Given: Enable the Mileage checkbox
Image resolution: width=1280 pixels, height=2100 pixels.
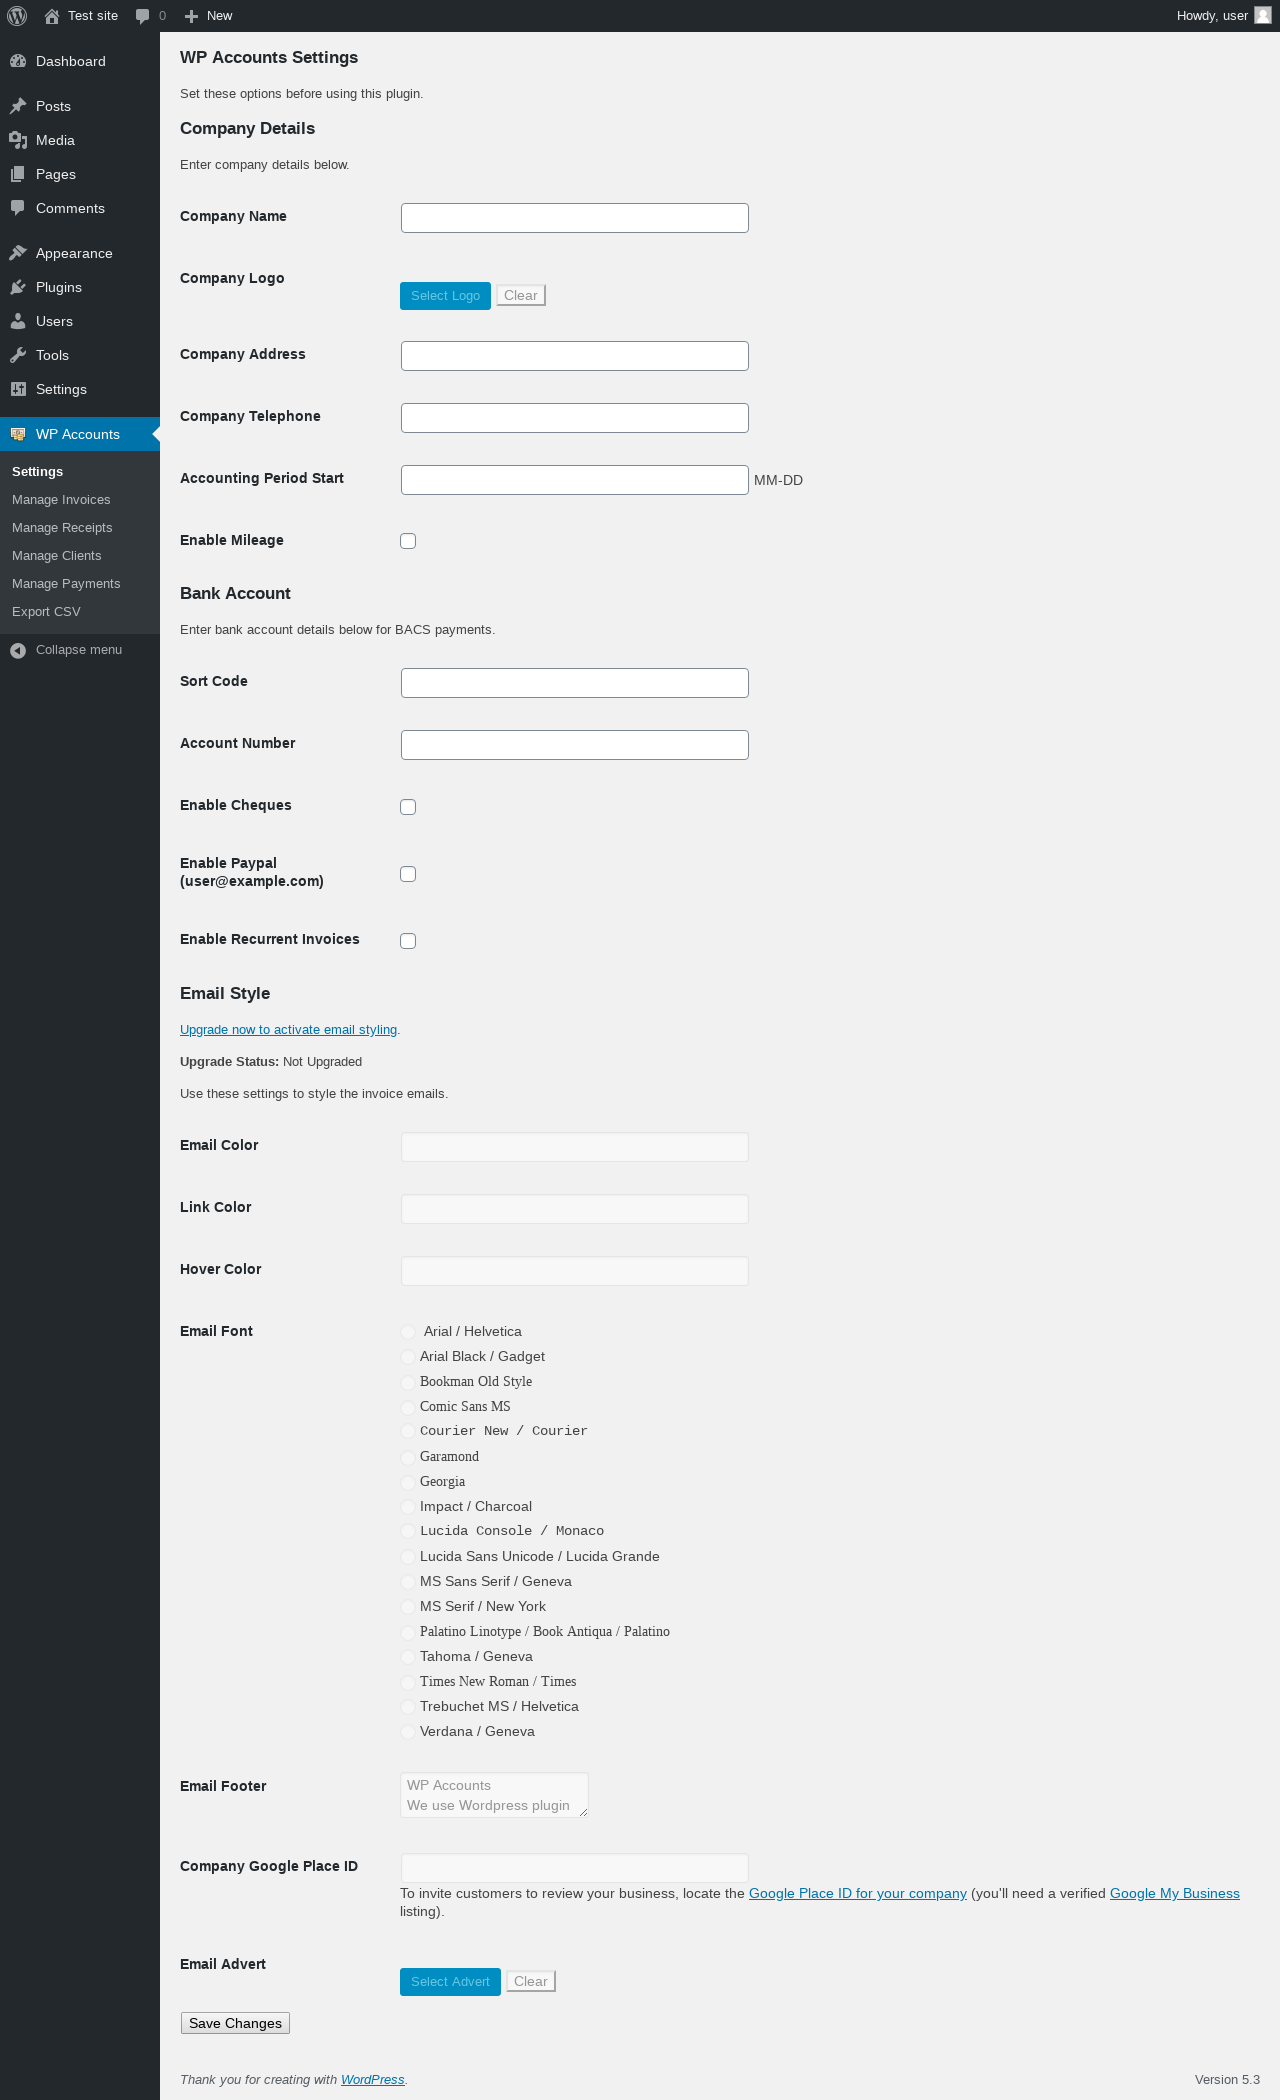Looking at the screenshot, I should [x=408, y=541].
